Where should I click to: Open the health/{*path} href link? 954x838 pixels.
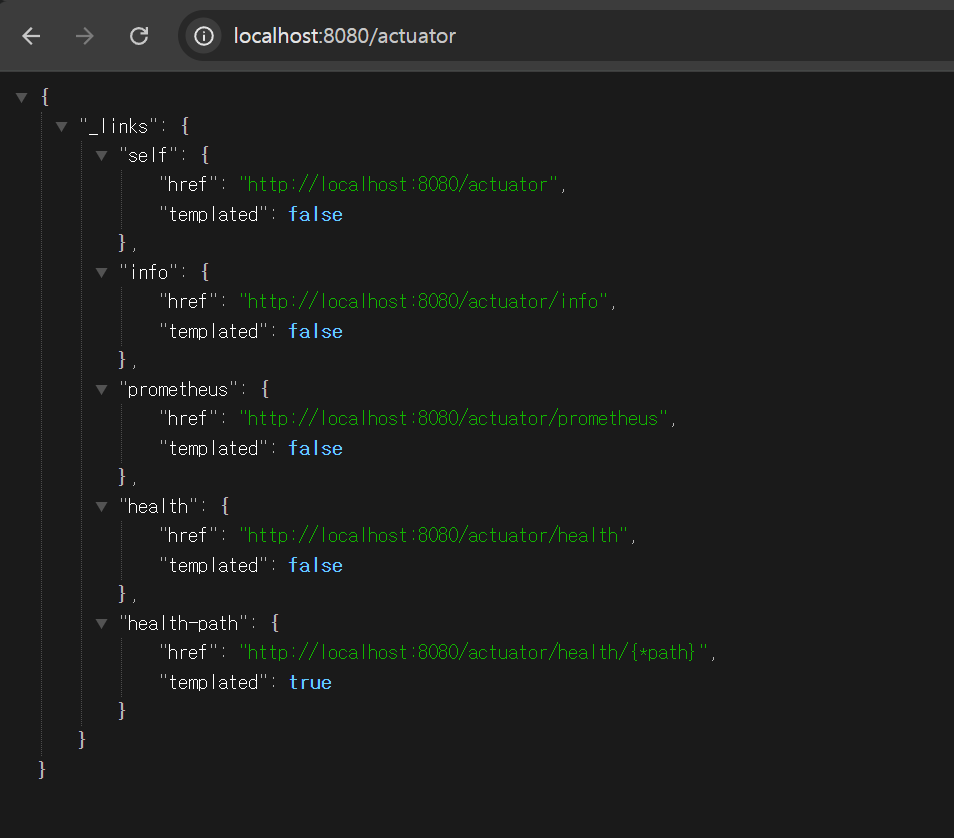coord(473,652)
